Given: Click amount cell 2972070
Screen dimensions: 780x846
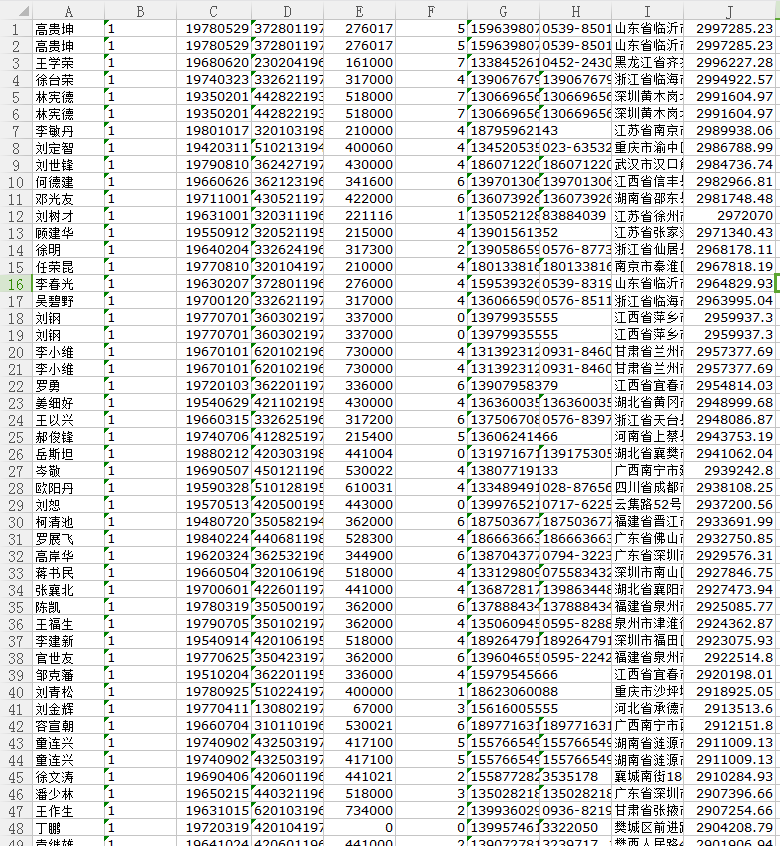Looking at the screenshot, I should coord(729,216).
